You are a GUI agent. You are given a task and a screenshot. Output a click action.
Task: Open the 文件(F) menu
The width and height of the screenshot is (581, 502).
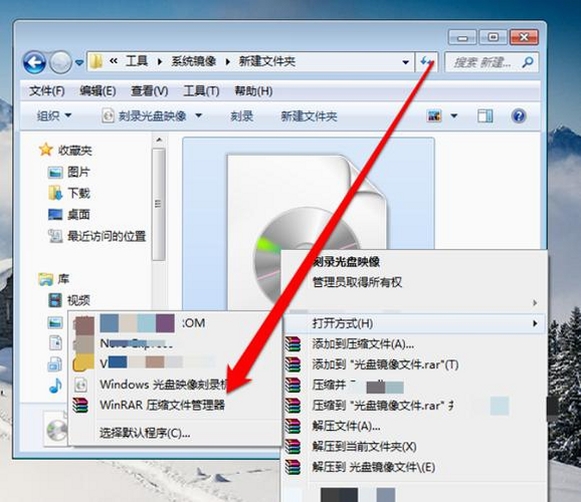[47, 91]
